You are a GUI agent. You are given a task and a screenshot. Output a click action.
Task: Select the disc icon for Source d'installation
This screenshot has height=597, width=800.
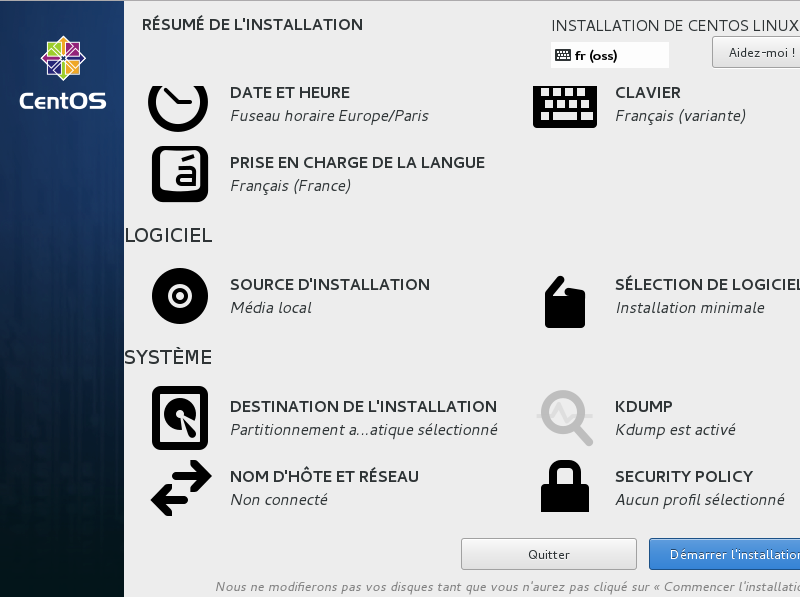point(180,296)
